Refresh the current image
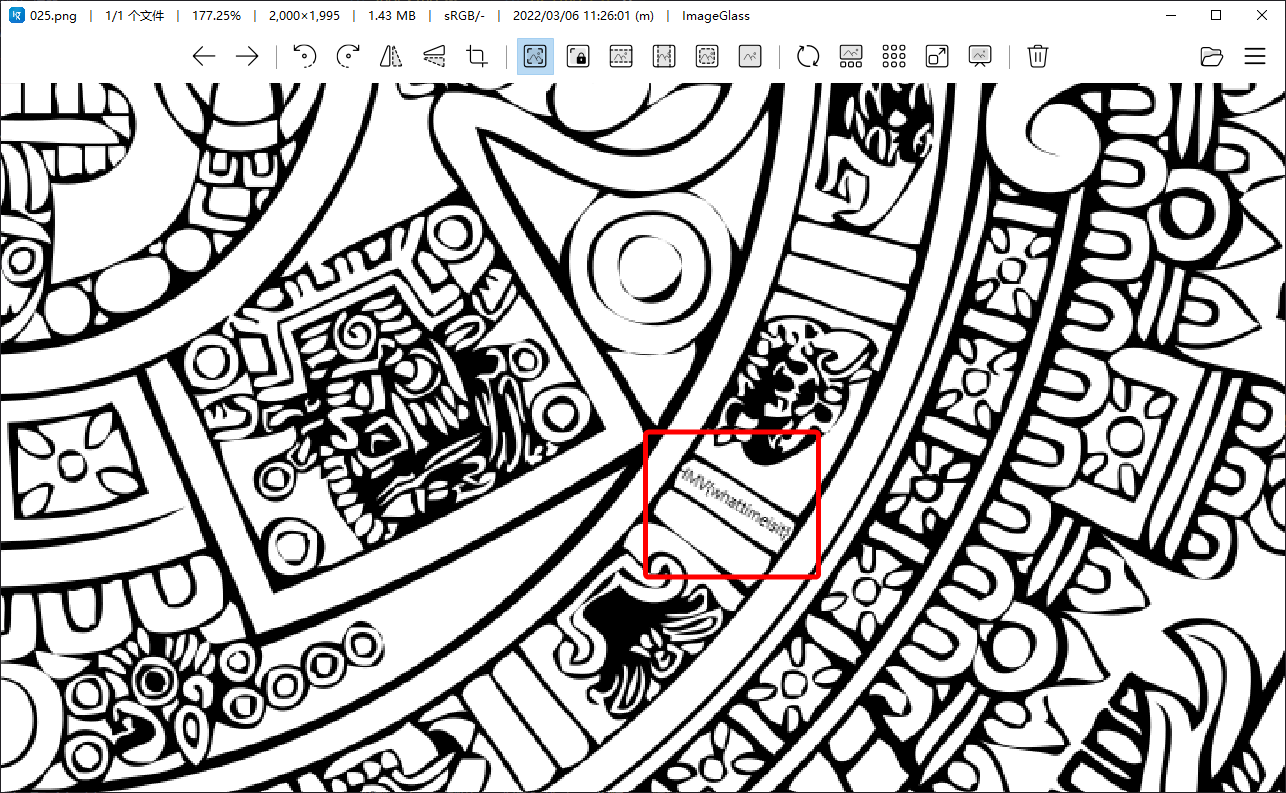Viewport: 1286px width, 793px height. click(808, 56)
